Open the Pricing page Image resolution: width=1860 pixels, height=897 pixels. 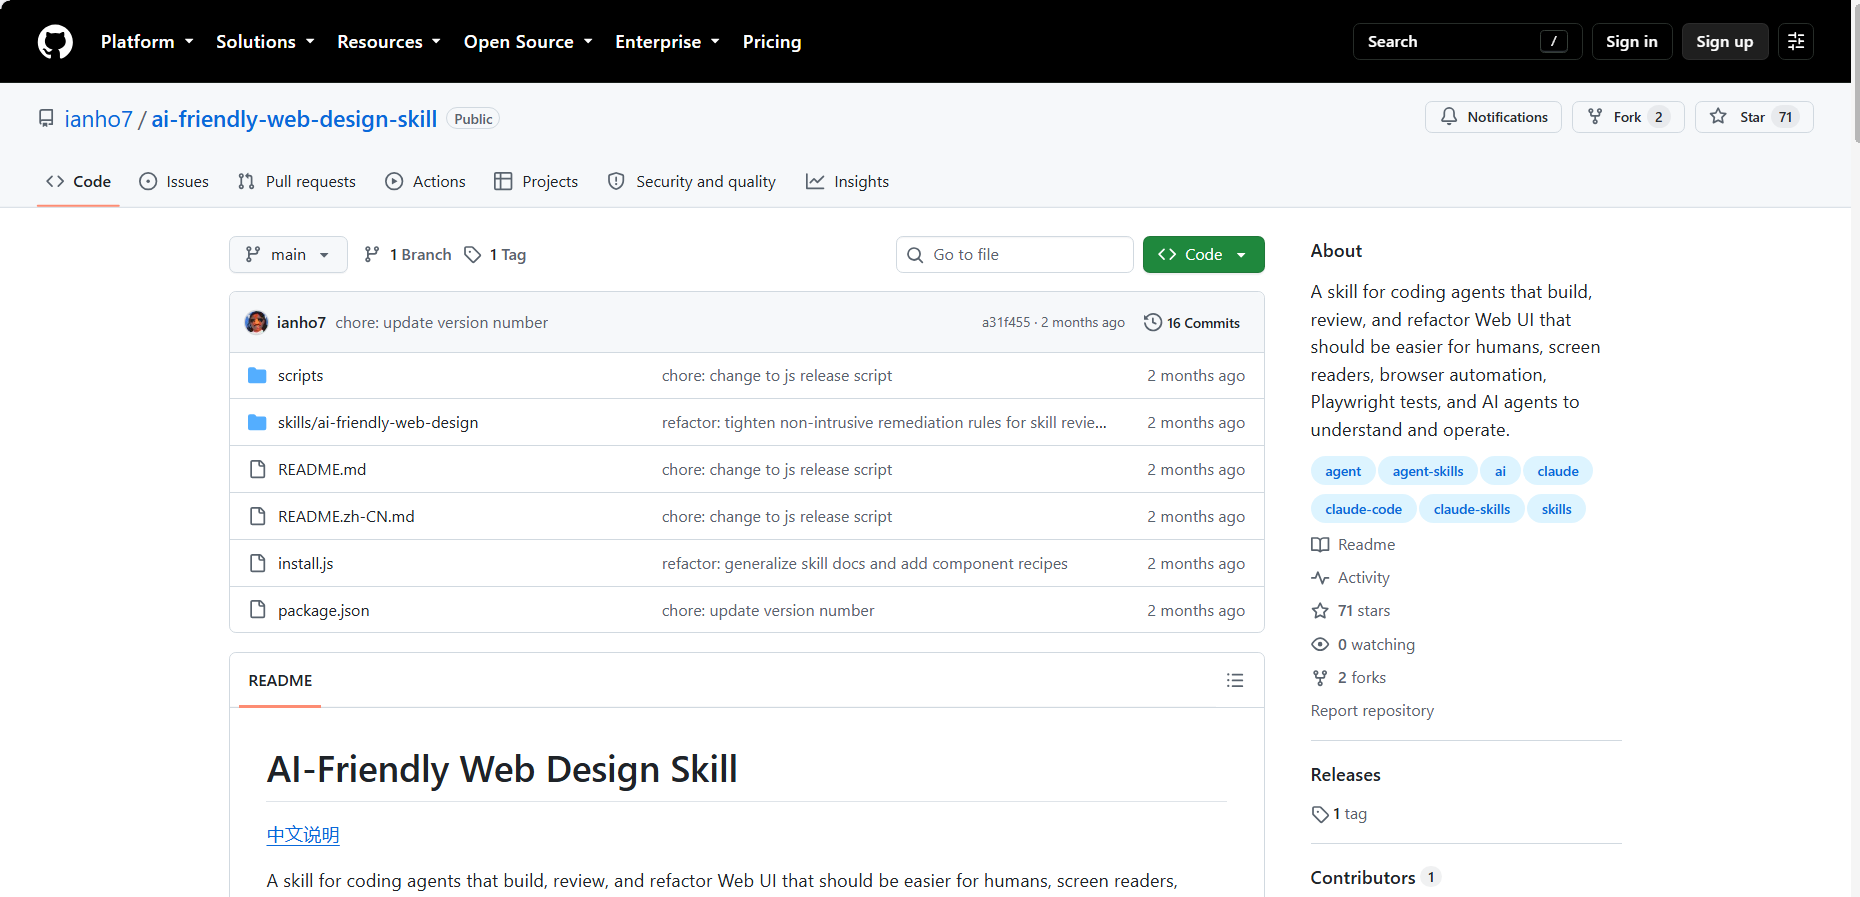(x=772, y=41)
